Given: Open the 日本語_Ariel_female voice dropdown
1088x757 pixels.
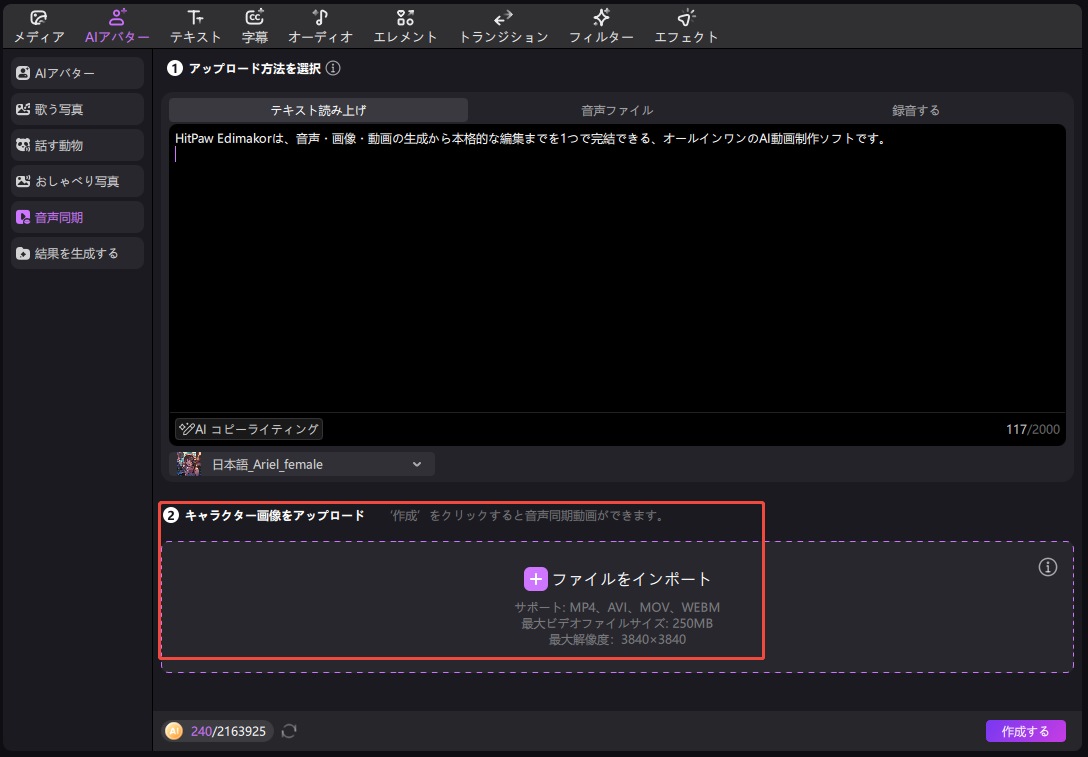Looking at the screenshot, I should point(302,464).
